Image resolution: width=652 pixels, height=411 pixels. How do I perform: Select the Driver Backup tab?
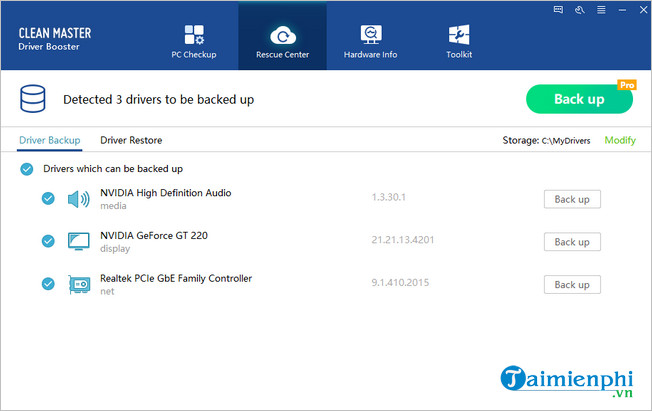(x=49, y=140)
